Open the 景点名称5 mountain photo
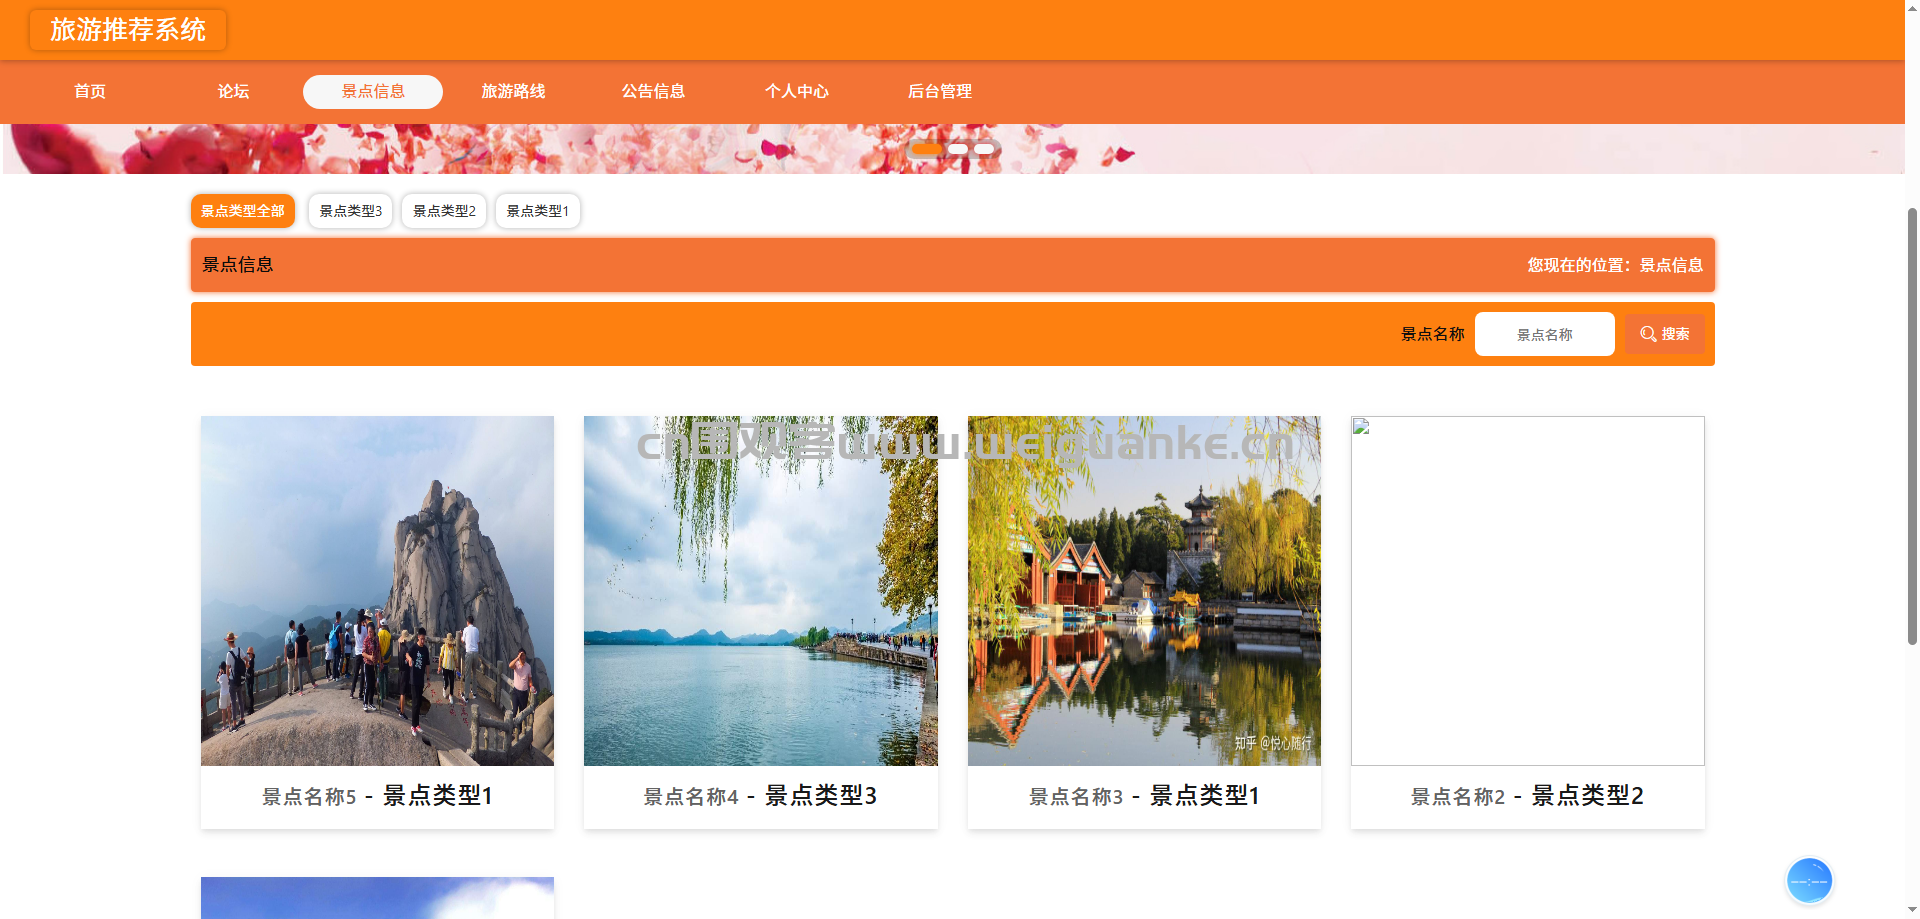Viewport: 1920px width, 919px height. tap(377, 591)
